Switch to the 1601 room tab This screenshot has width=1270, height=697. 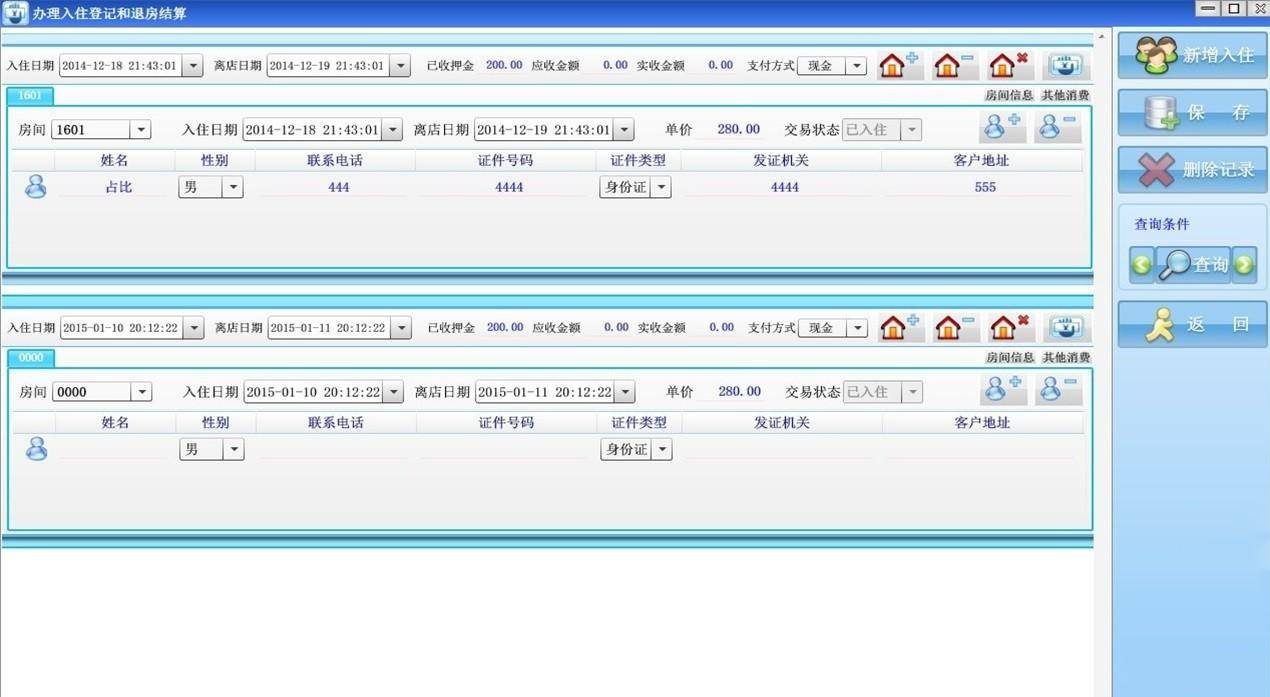coord(30,96)
